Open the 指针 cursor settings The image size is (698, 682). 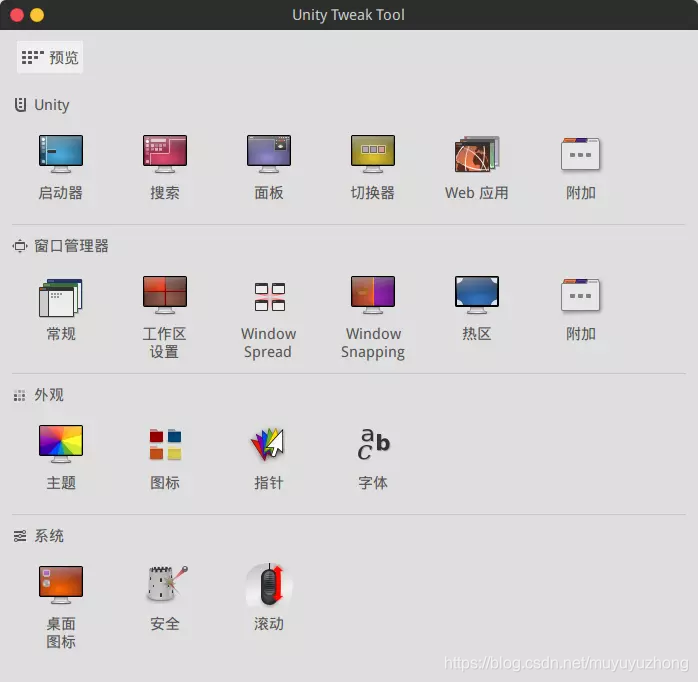(269, 458)
